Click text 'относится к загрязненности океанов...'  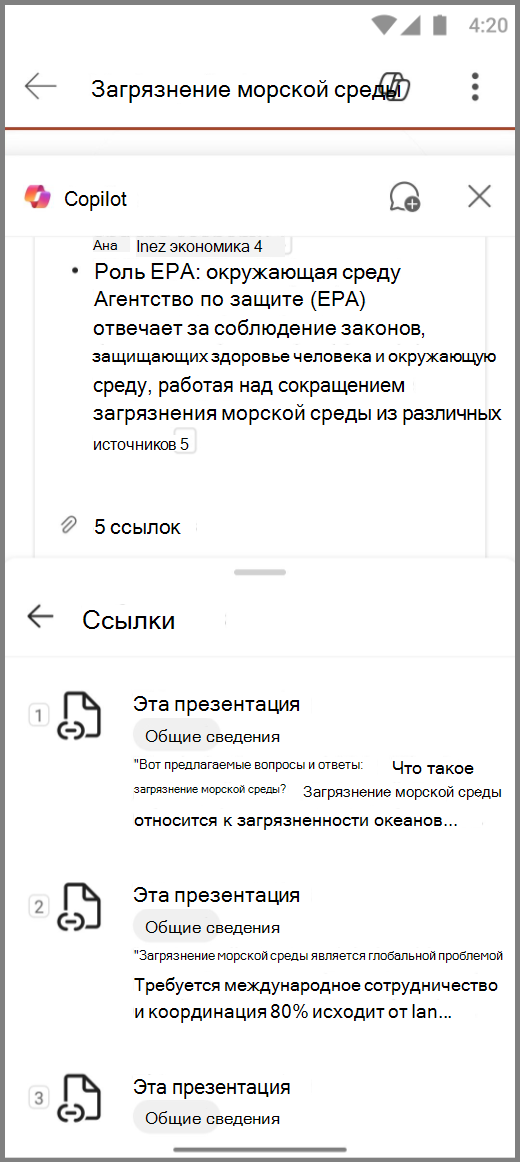pos(297,822)
